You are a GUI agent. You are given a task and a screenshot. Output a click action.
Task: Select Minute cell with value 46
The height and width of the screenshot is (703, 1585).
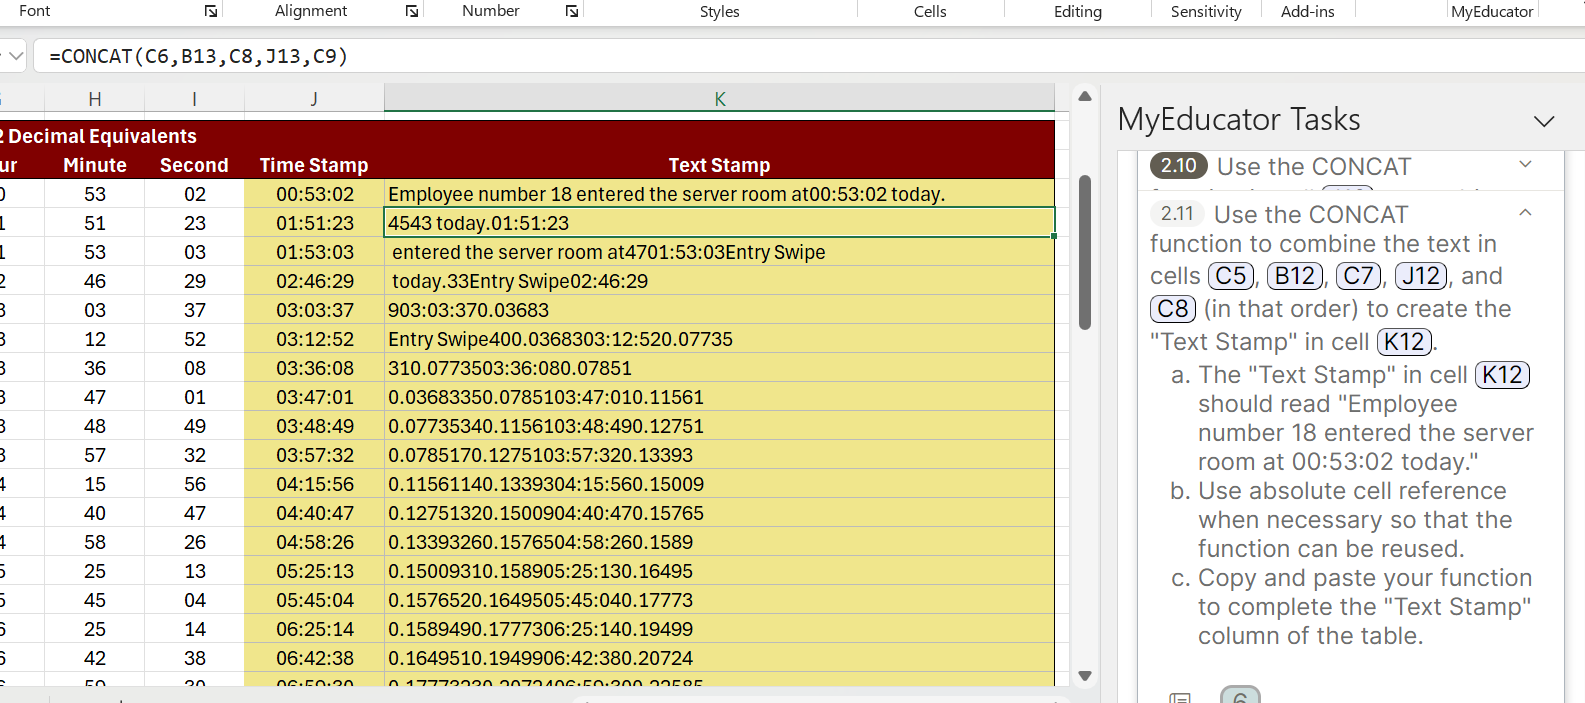tap(95, 281)
